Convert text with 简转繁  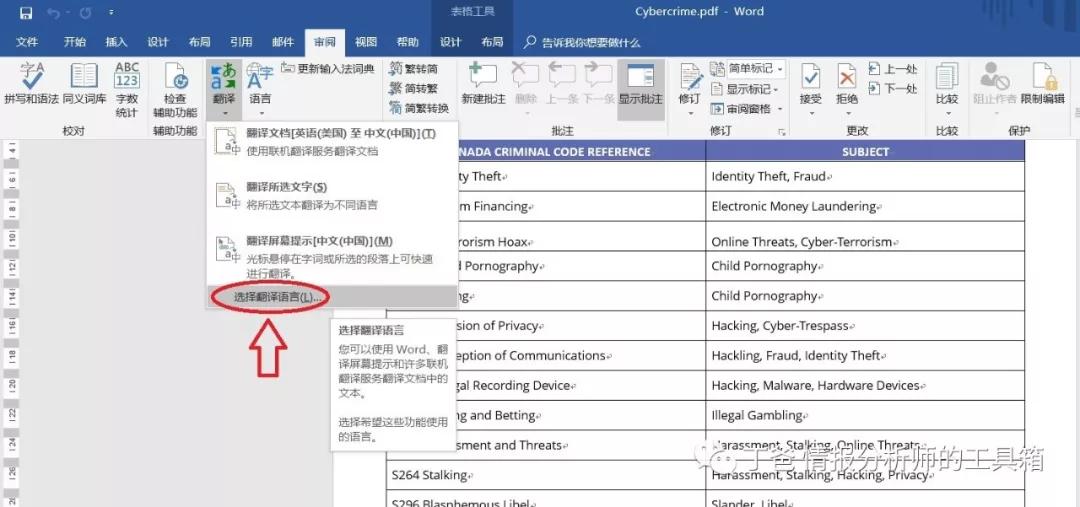tap(413, 88)
